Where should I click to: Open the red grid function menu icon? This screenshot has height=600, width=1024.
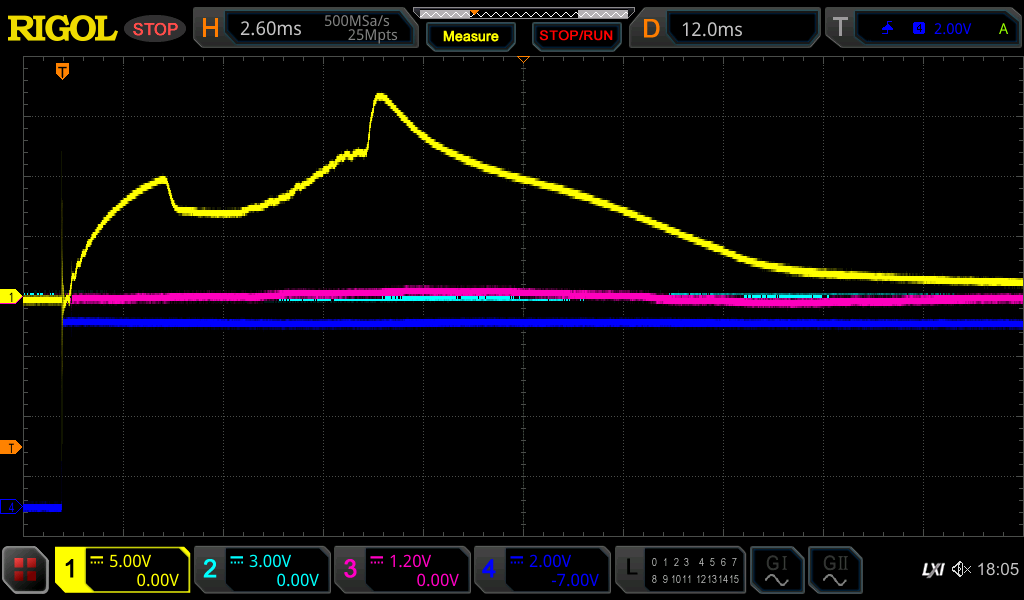point(26,570)
